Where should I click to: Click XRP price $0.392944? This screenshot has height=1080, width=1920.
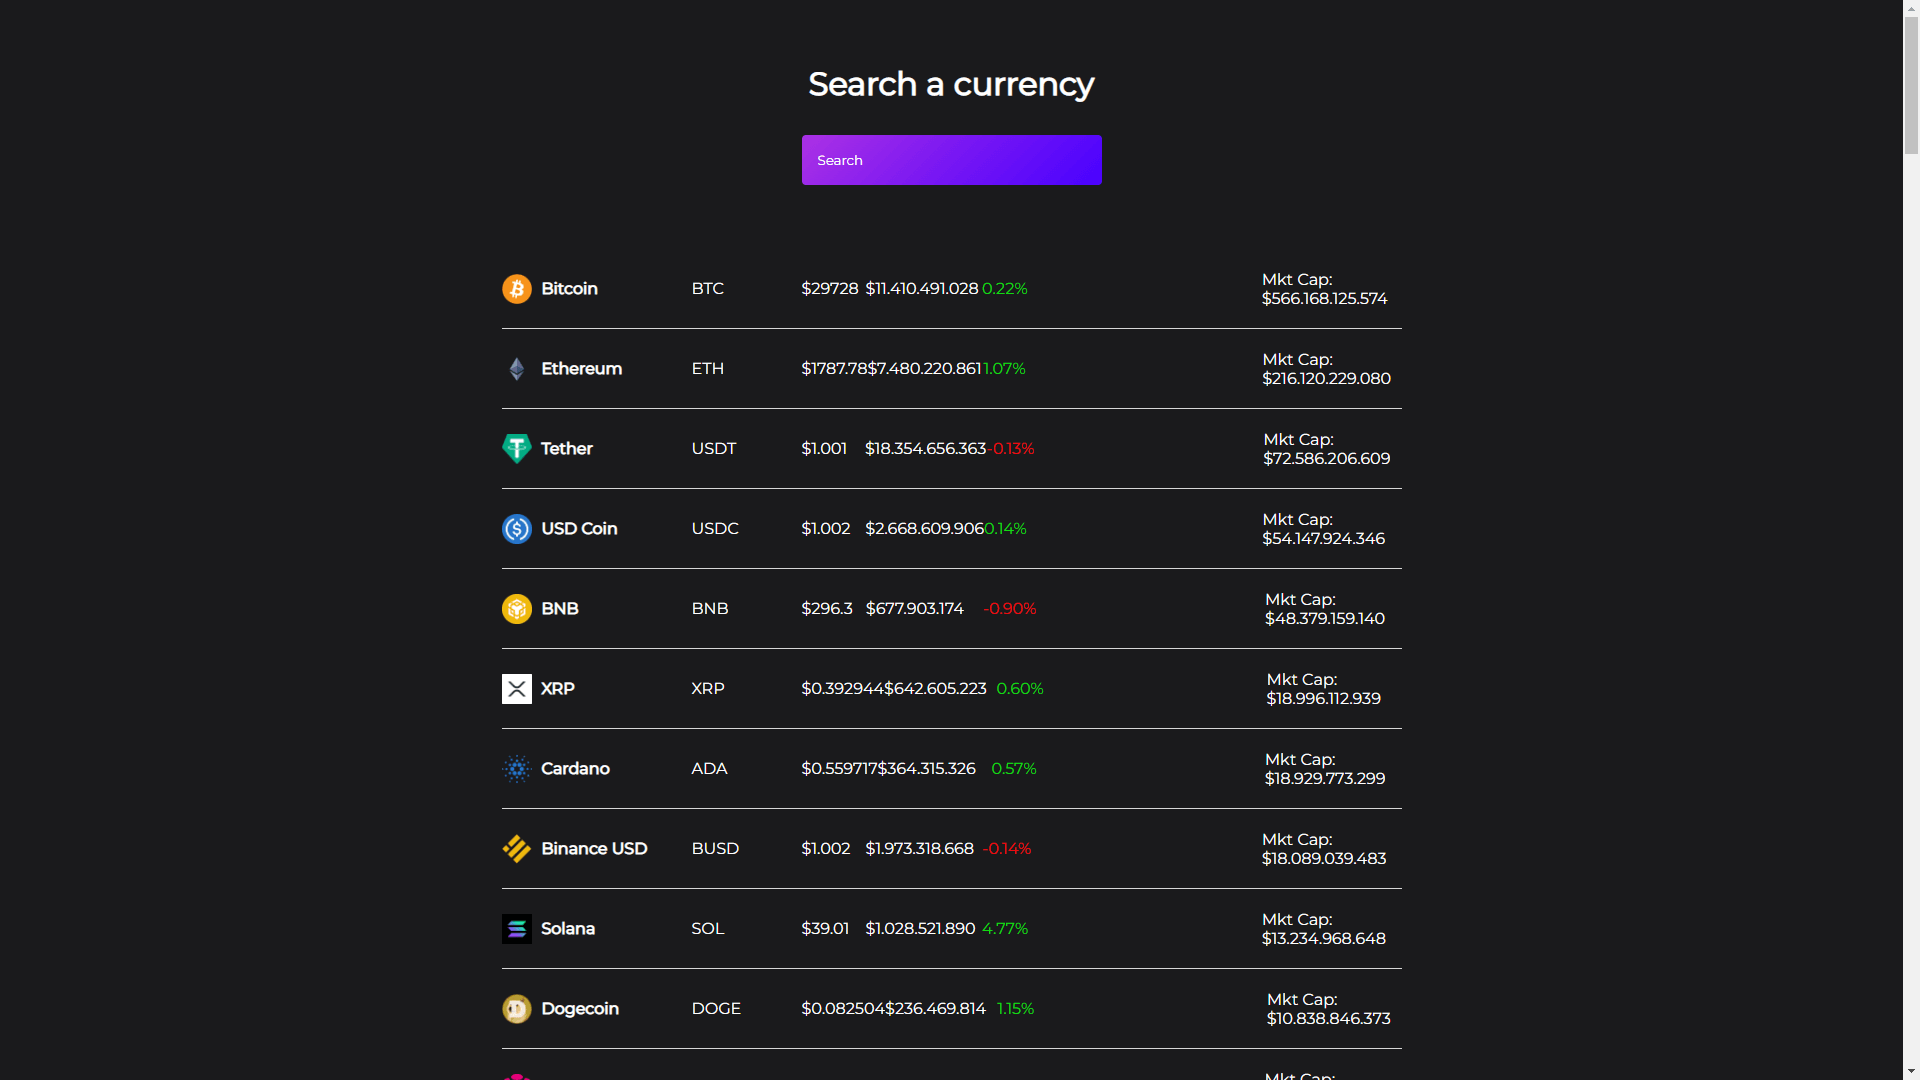point(842,689)
